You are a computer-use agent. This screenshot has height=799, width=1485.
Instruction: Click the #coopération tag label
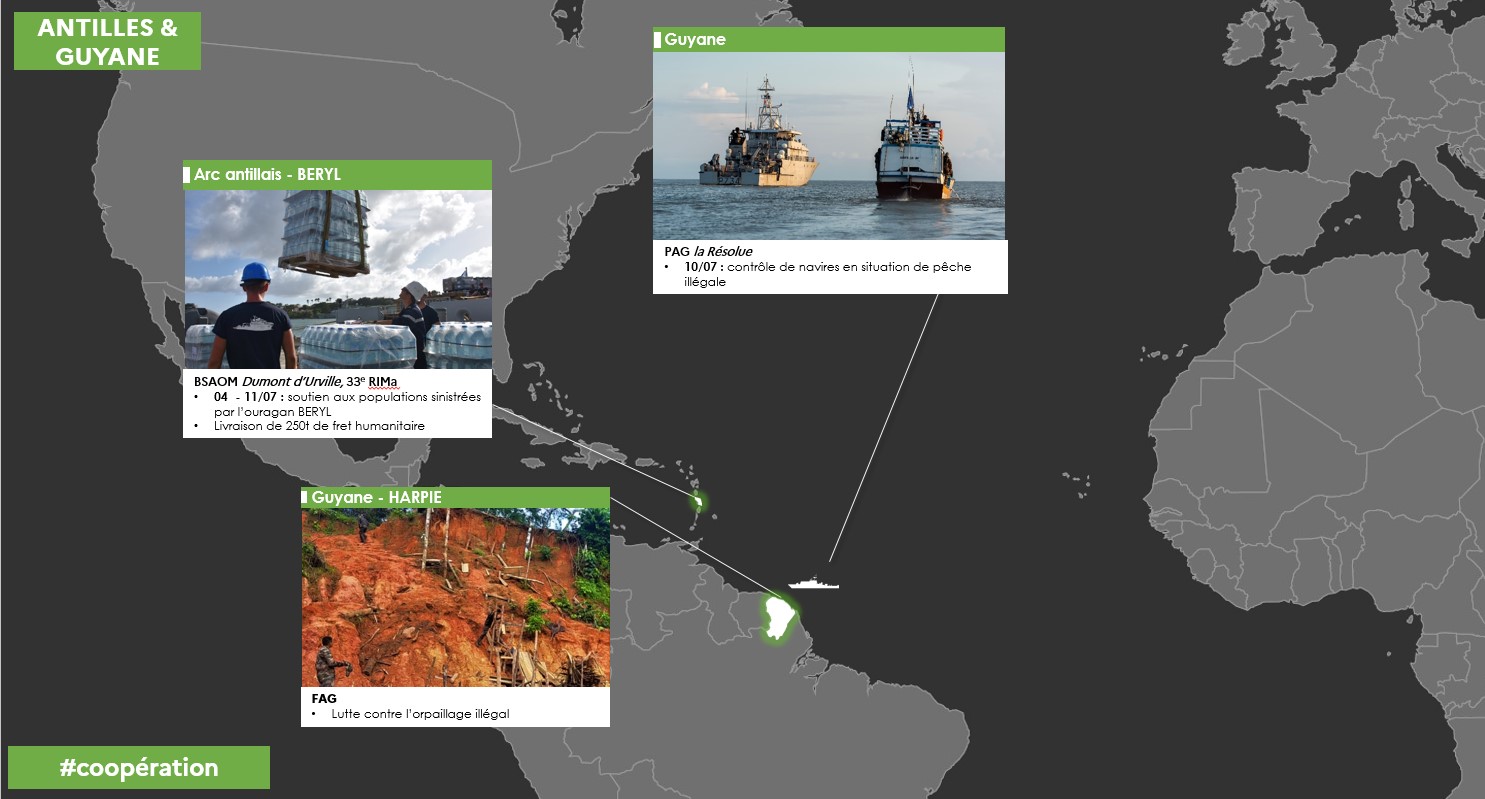139,767
